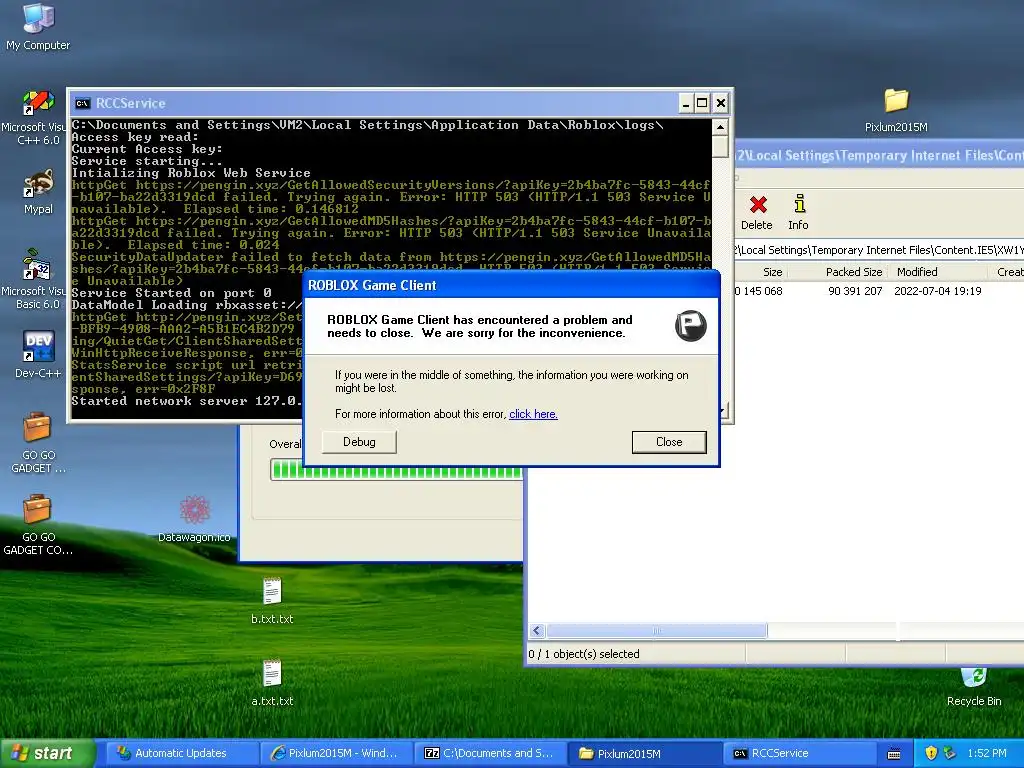Image resolution: width=1024 pixels, height=768 pixels.
Task: Select the GO GO GADGET CO... briefcase icon
Action: pos(38,525)
